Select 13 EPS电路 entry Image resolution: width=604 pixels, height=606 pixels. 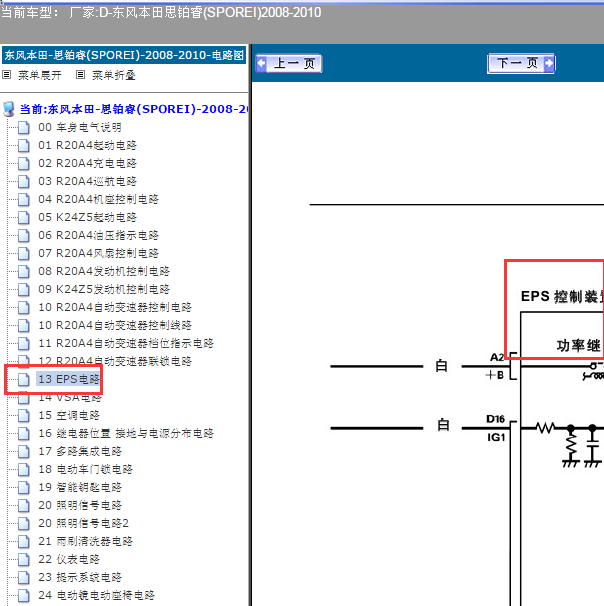pyautogui.click(x=69, y=379)
